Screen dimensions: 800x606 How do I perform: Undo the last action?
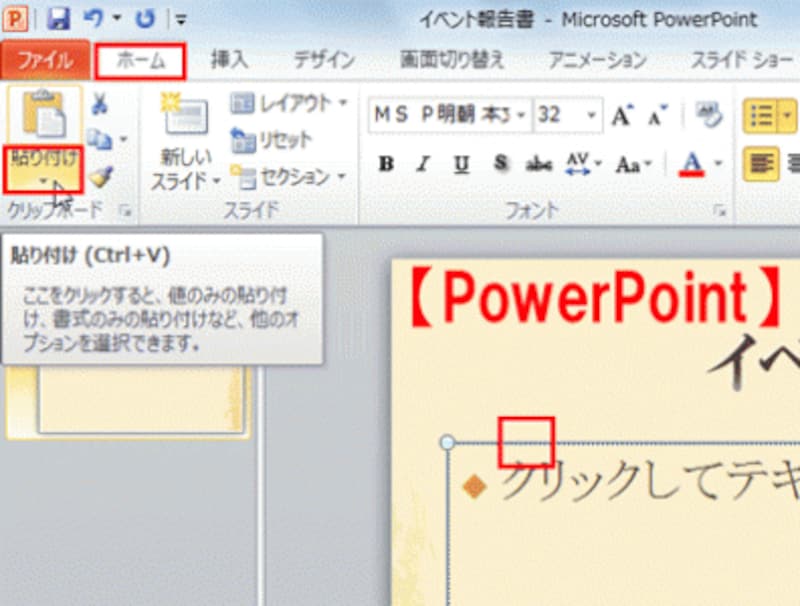coord(93,19)
